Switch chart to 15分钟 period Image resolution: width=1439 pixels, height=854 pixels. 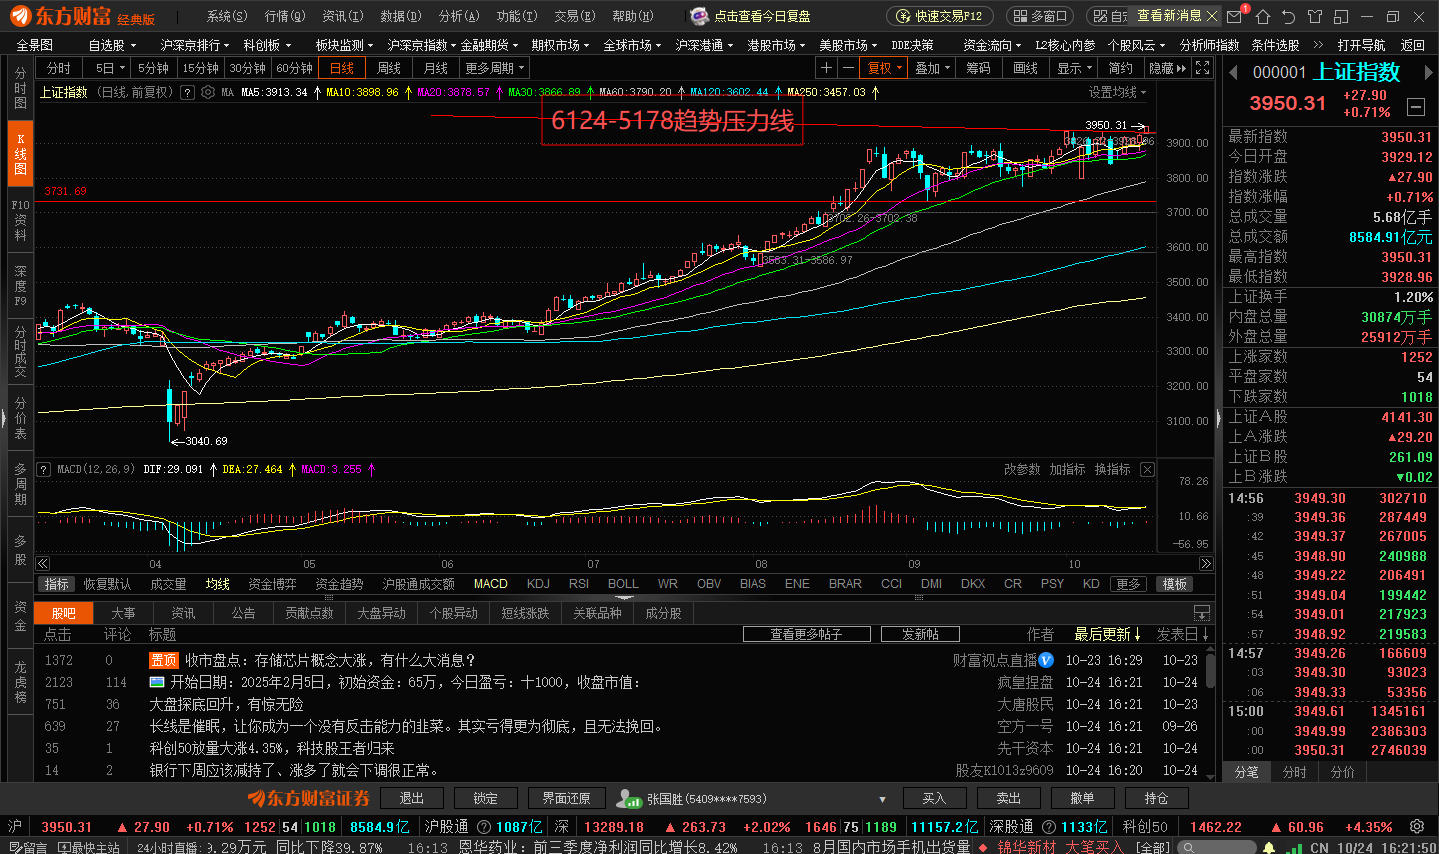click(x=201, y=68)
